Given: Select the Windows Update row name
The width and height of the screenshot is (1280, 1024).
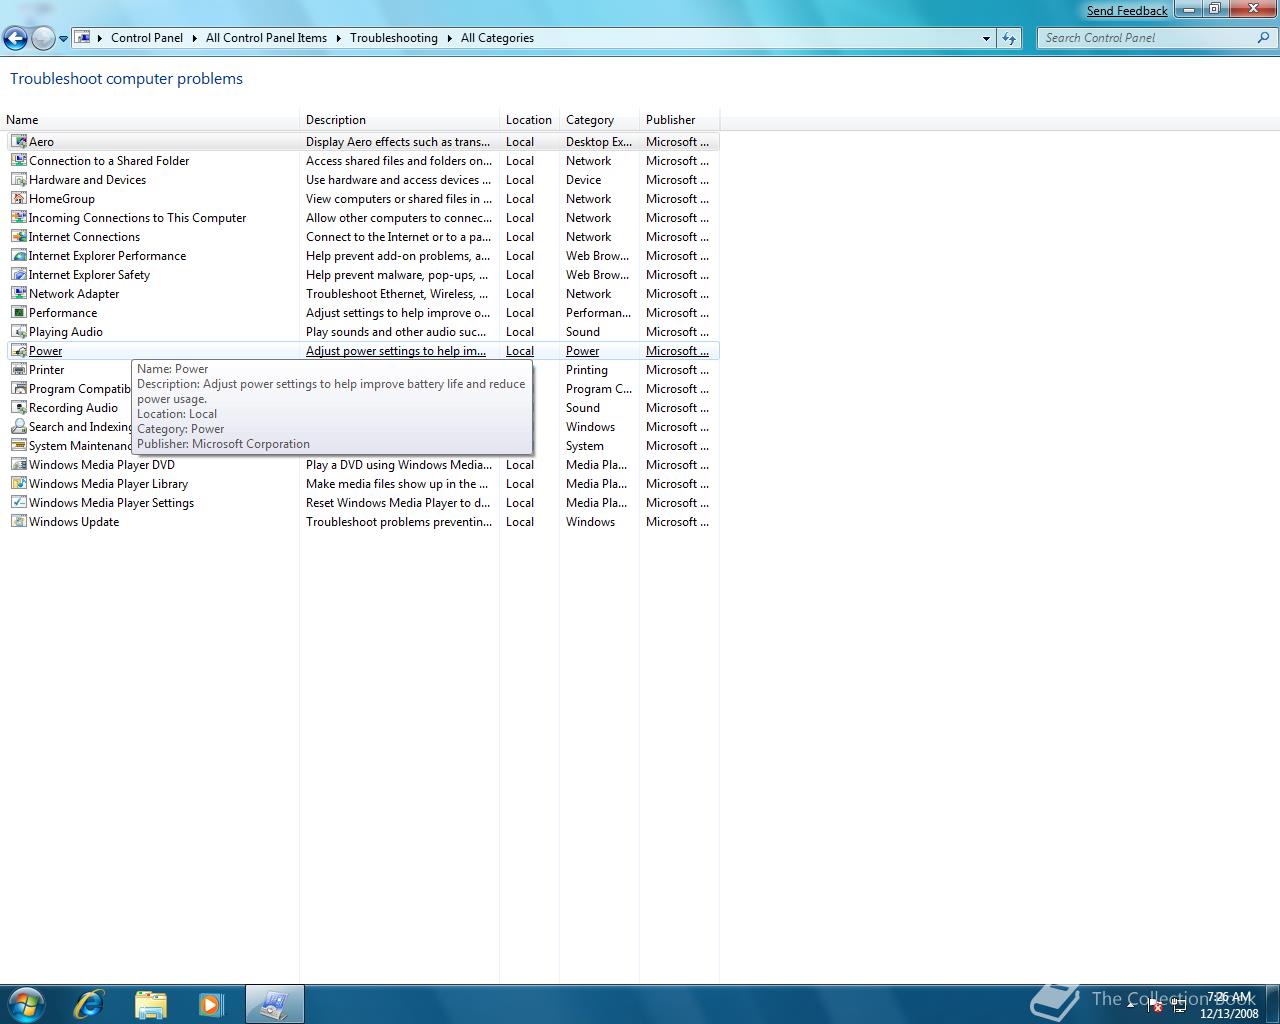Looking at the screenshot, I should [x=74, y=522].
